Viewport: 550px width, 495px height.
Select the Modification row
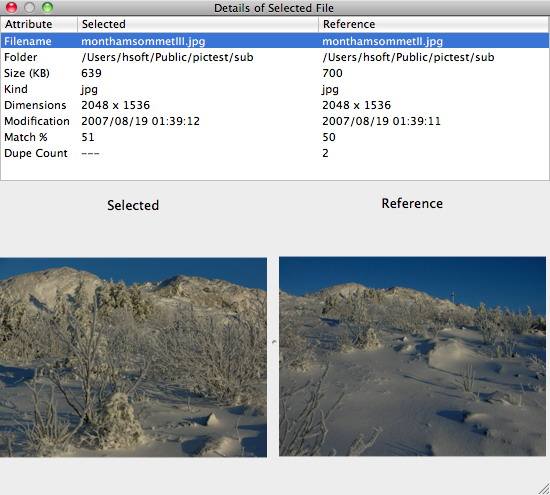275,121
